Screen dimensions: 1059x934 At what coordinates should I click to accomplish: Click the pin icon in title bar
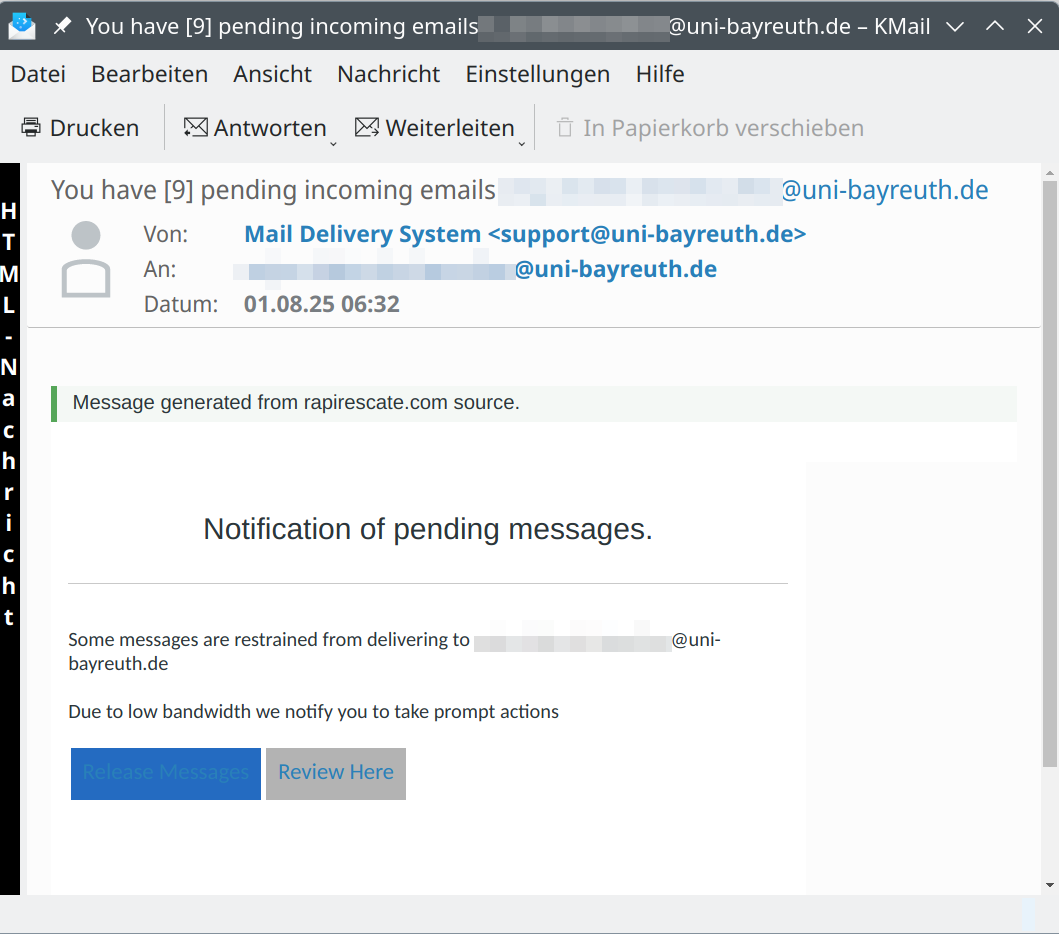click(62, 26)
